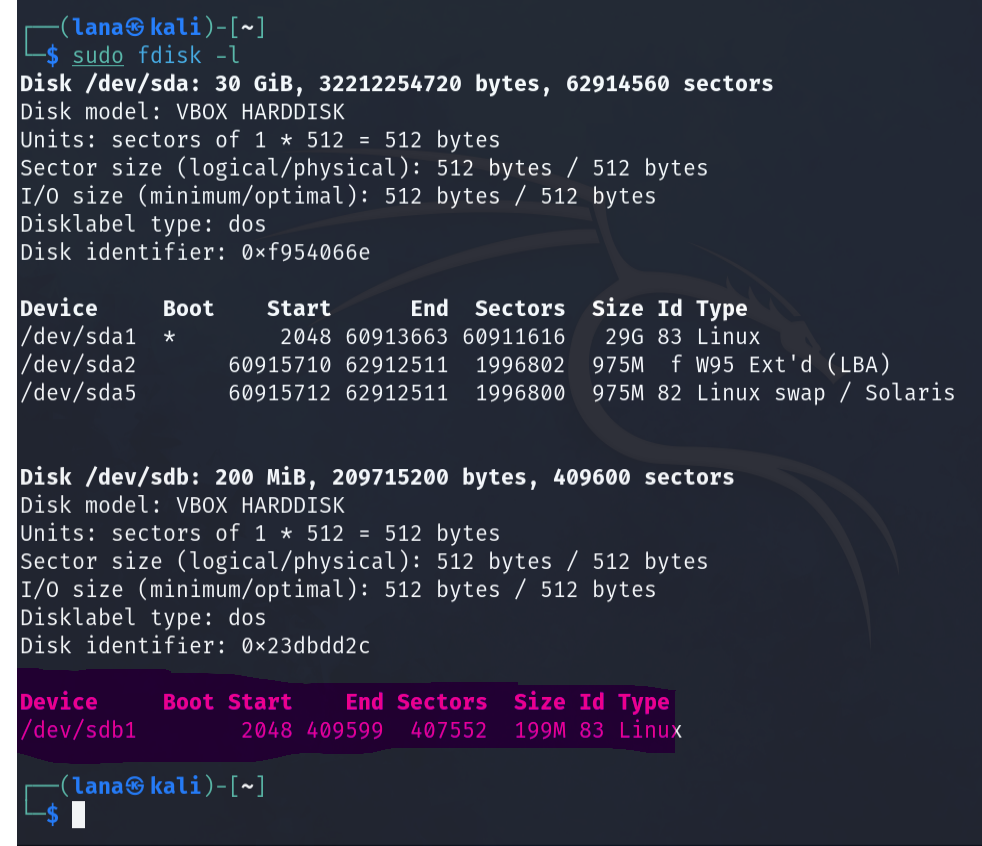The height and width of the screenshot is (846, 982).
Task: Click the fdisk command text
Action: [x=169, y=55]
